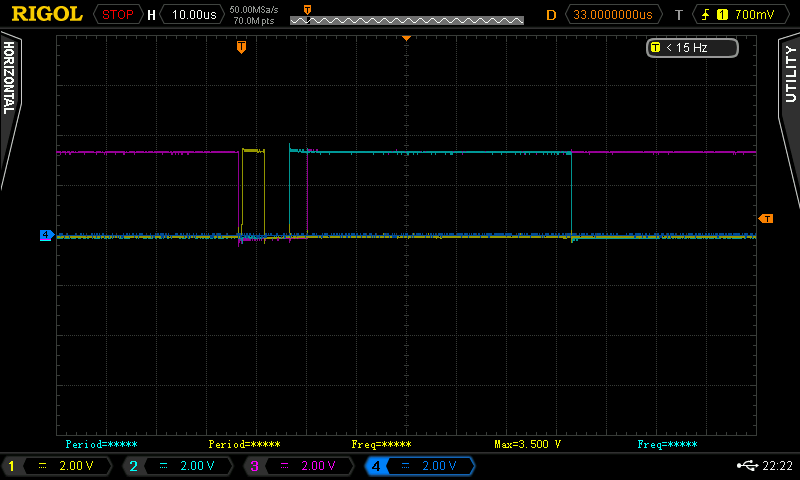The image size is (800, 480).
Task: Click the waveform memory overview bar
Action: (407, 20)
